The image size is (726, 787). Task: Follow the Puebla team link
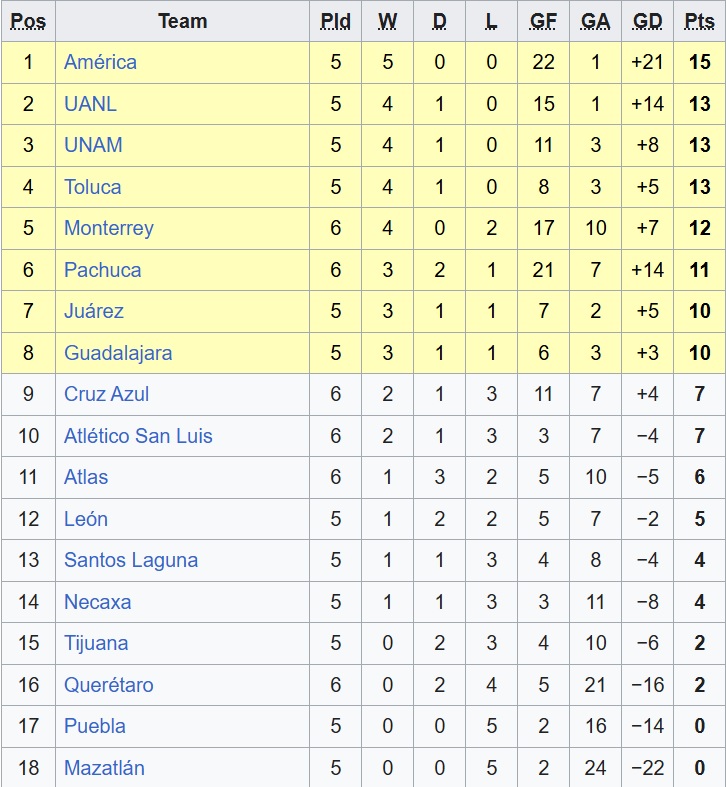click(94, 726)
